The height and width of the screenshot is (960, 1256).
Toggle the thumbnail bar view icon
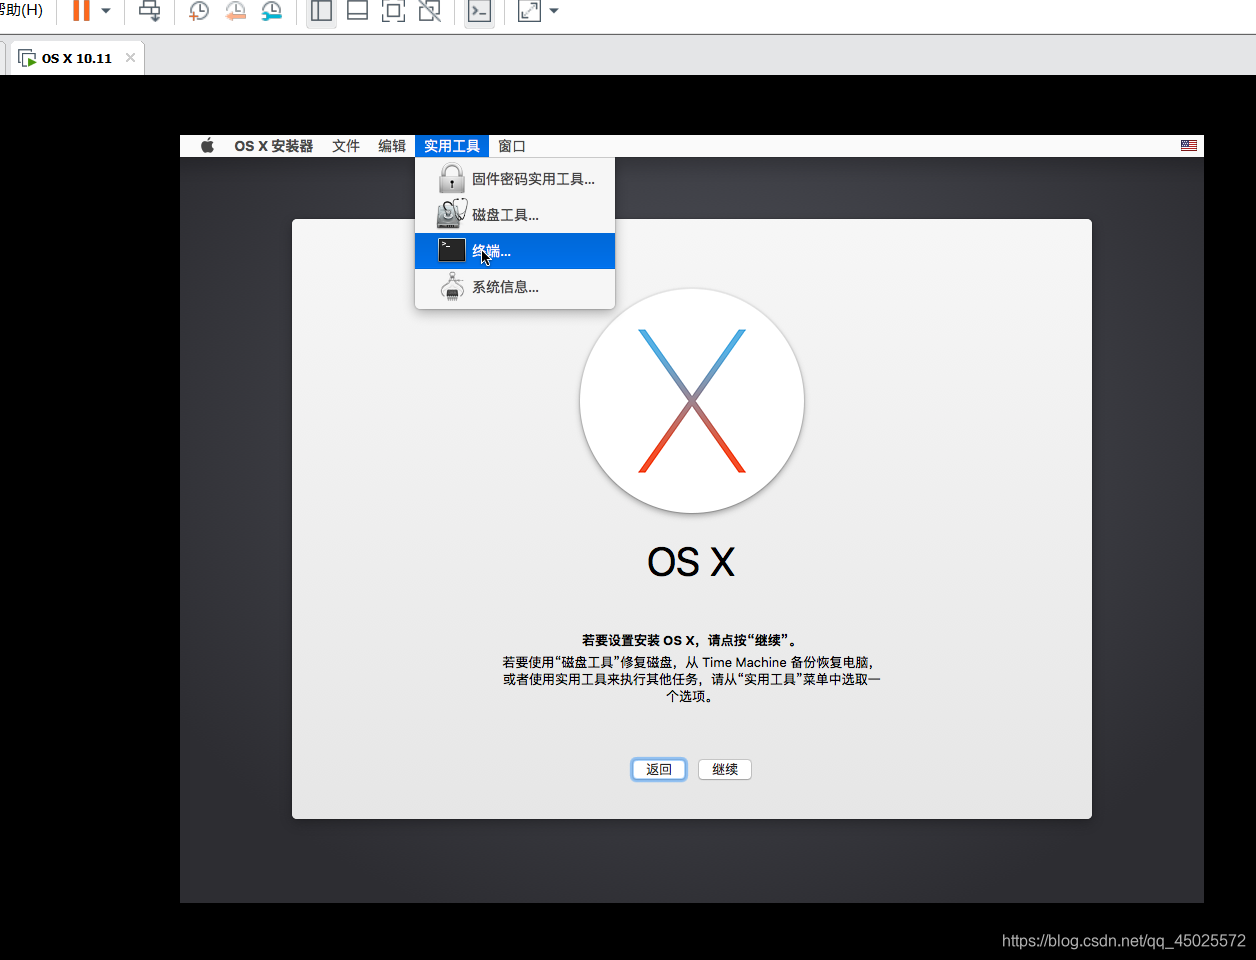pos(357,11)
